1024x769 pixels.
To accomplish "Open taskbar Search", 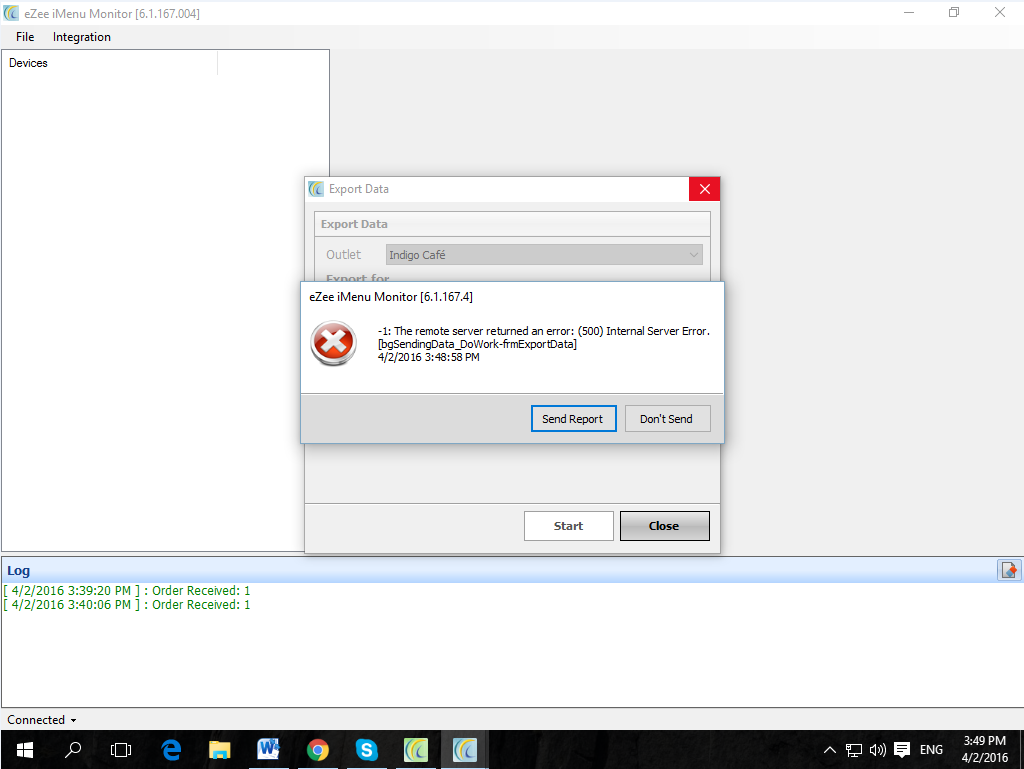I will point(72,750).
